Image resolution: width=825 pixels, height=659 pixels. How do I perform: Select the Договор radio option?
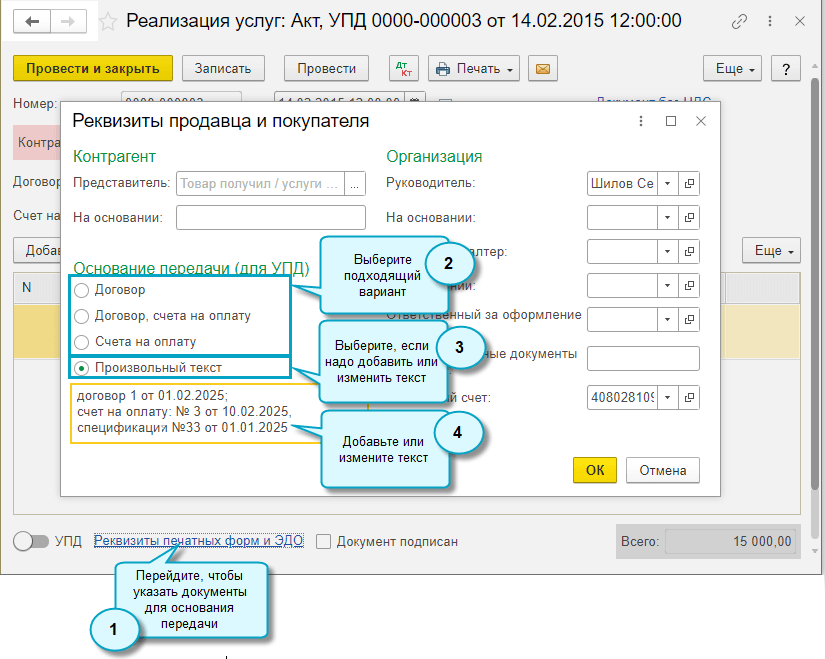coord(82,290)
